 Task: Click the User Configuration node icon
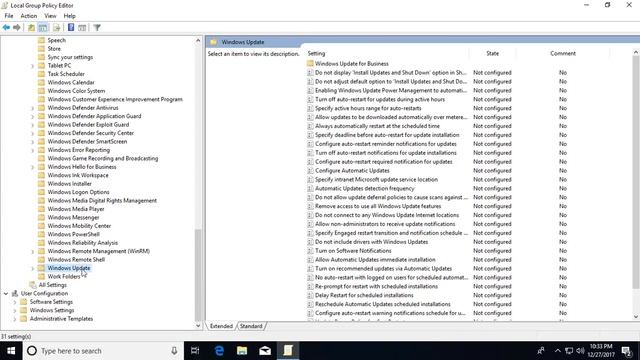click(x=15, y=293)
